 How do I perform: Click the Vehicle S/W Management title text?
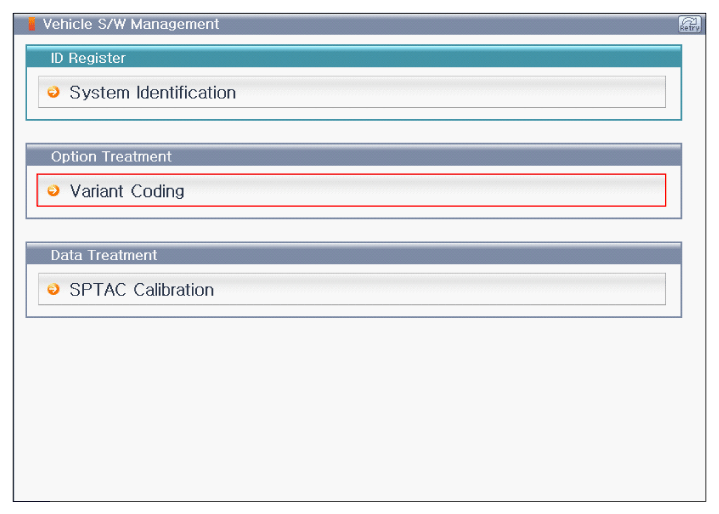131,24
